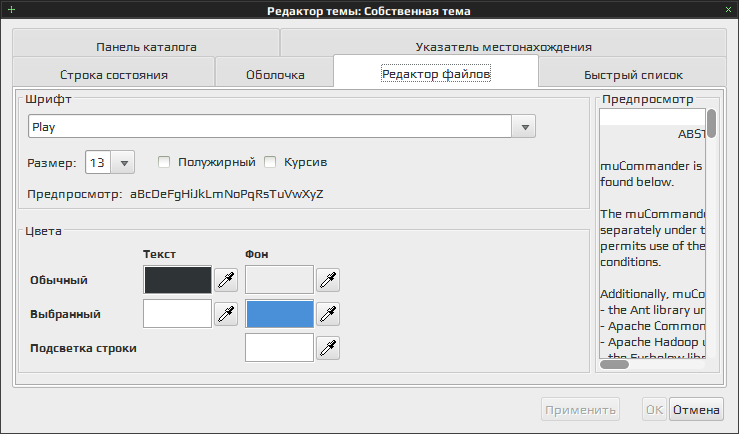
Task: Click the Обычный background color swatch
Action: tap(279, 280)
